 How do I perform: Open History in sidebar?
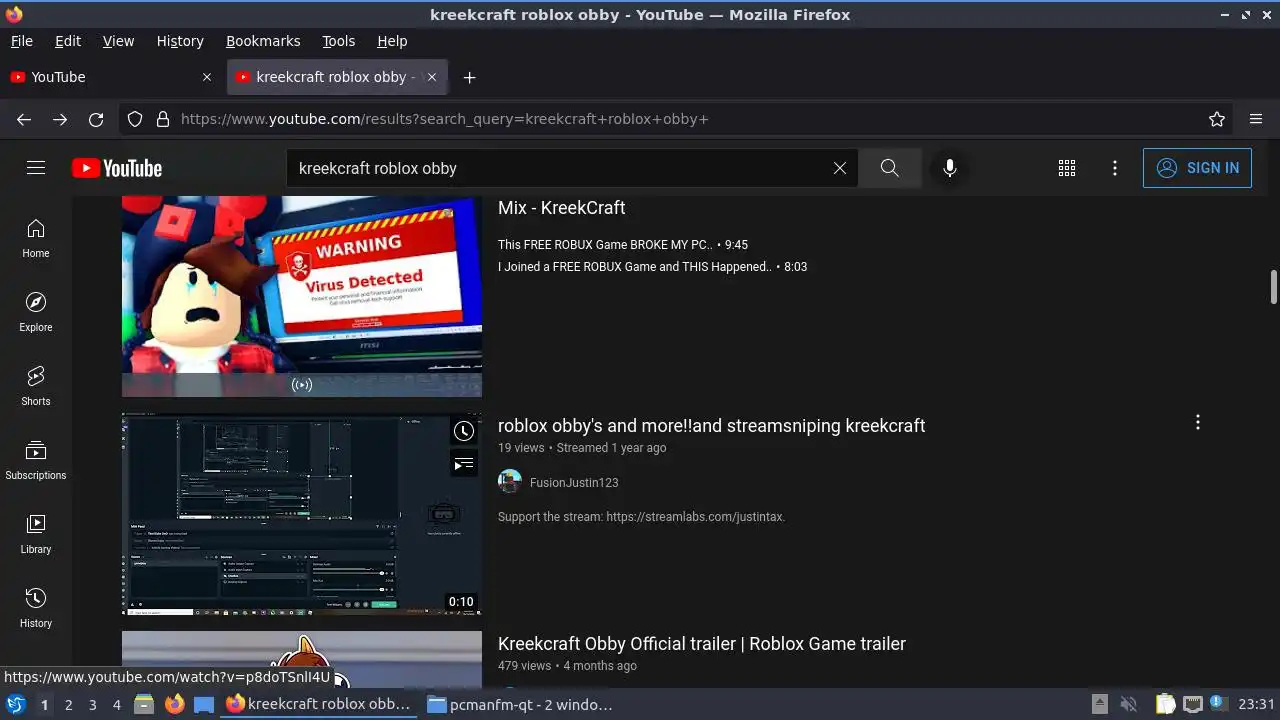coord(36,609)
